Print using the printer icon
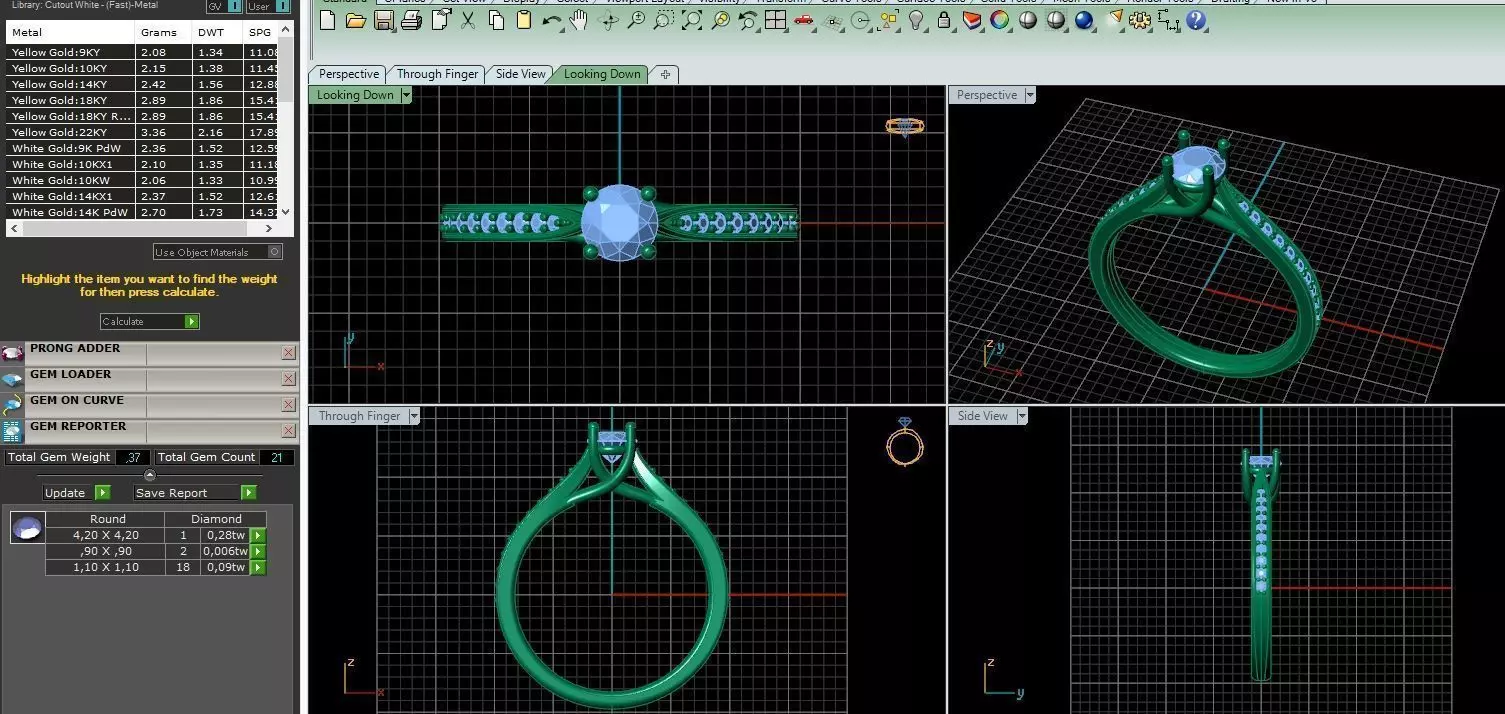This screenshot has height=714, width=1505. point(411,20)
